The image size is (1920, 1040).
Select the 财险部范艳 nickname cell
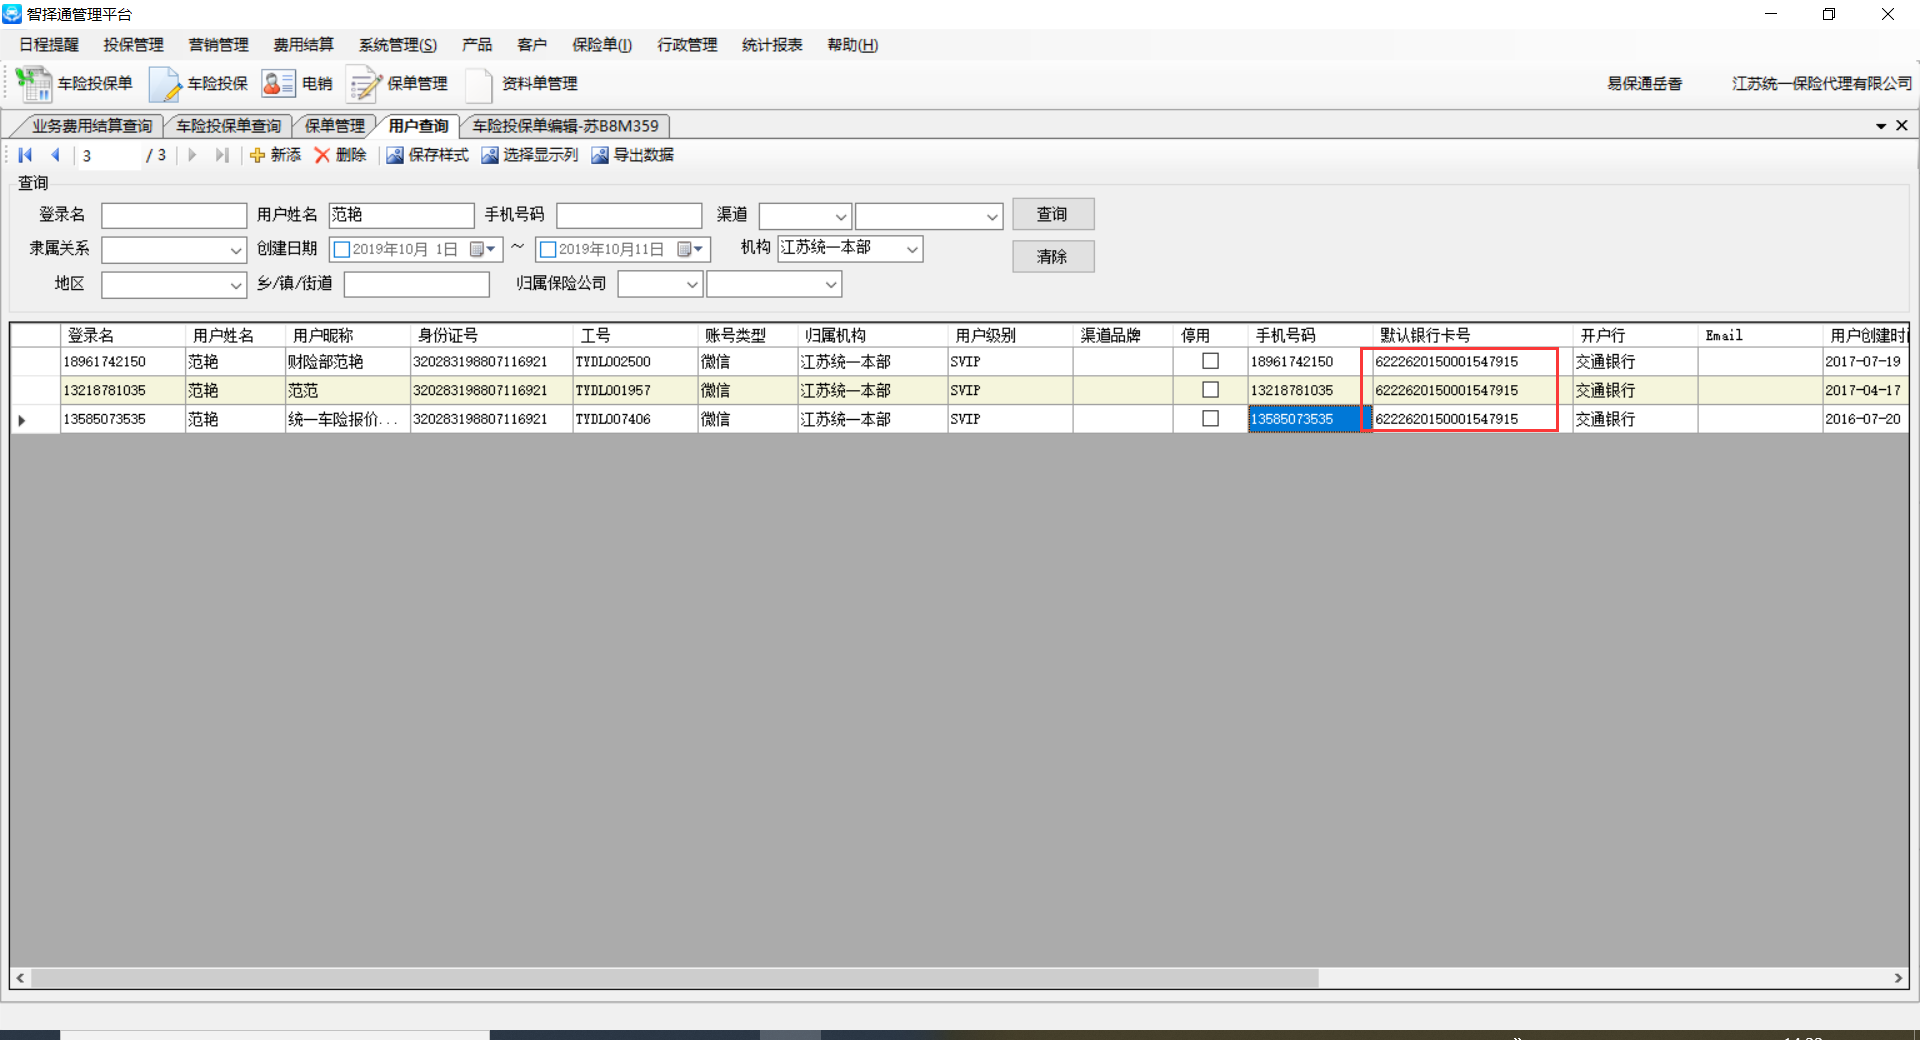348,362
